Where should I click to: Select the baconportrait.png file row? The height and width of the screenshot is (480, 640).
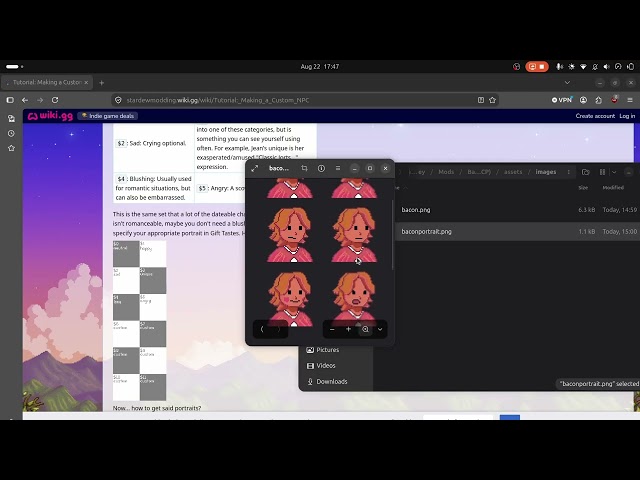coord(517,231)
